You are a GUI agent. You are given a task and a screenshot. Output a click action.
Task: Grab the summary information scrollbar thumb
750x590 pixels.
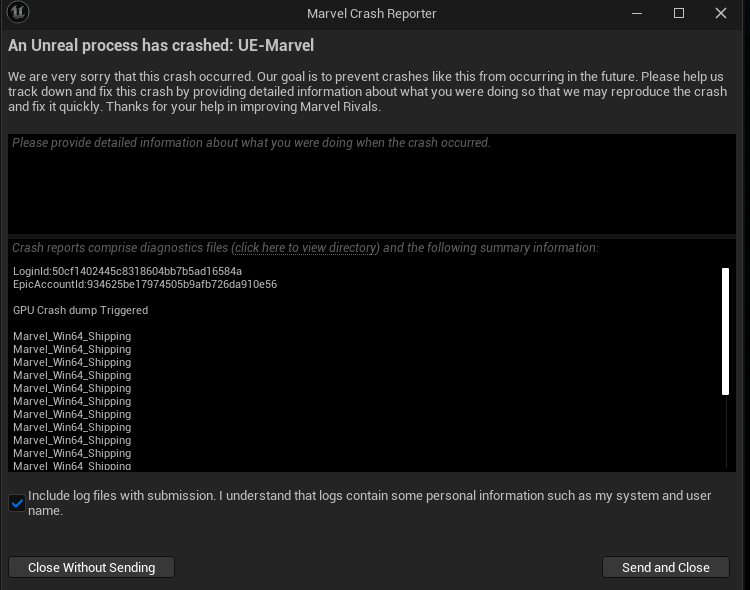point(726,331)
